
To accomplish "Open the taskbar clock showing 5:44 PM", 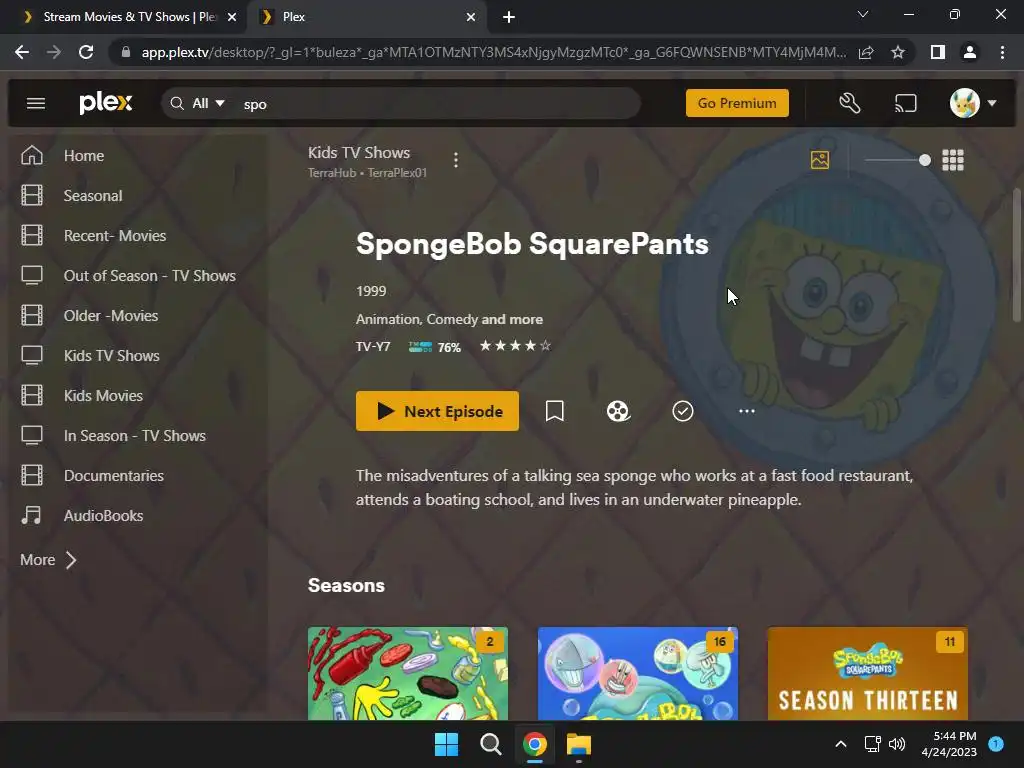I will click(949, 744).
